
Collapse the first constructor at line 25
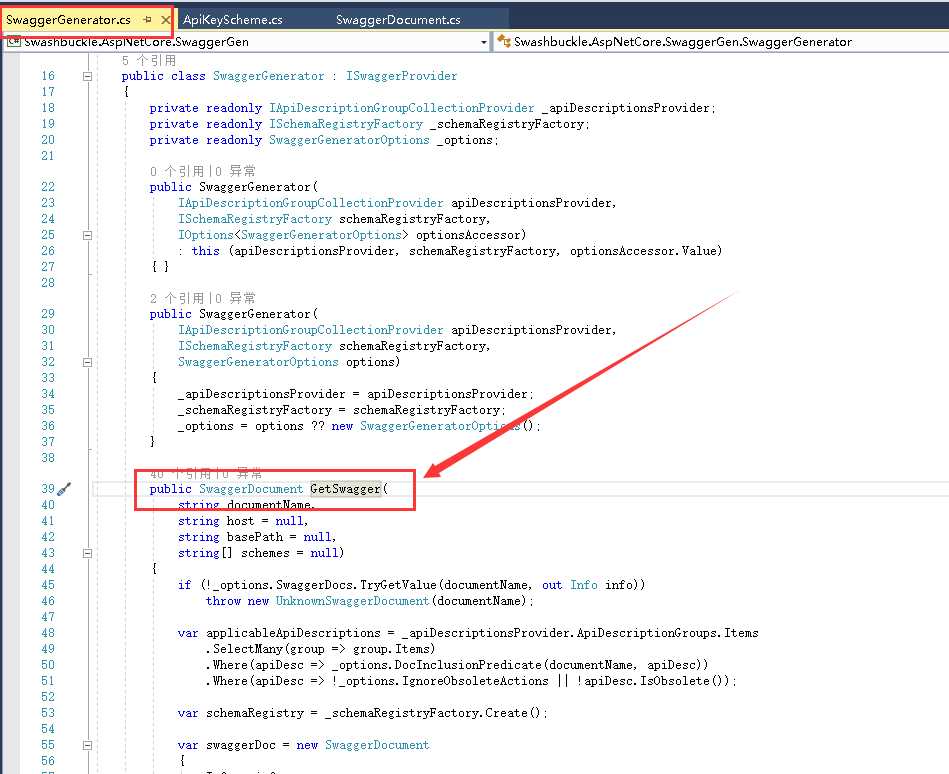coord(87,235)
